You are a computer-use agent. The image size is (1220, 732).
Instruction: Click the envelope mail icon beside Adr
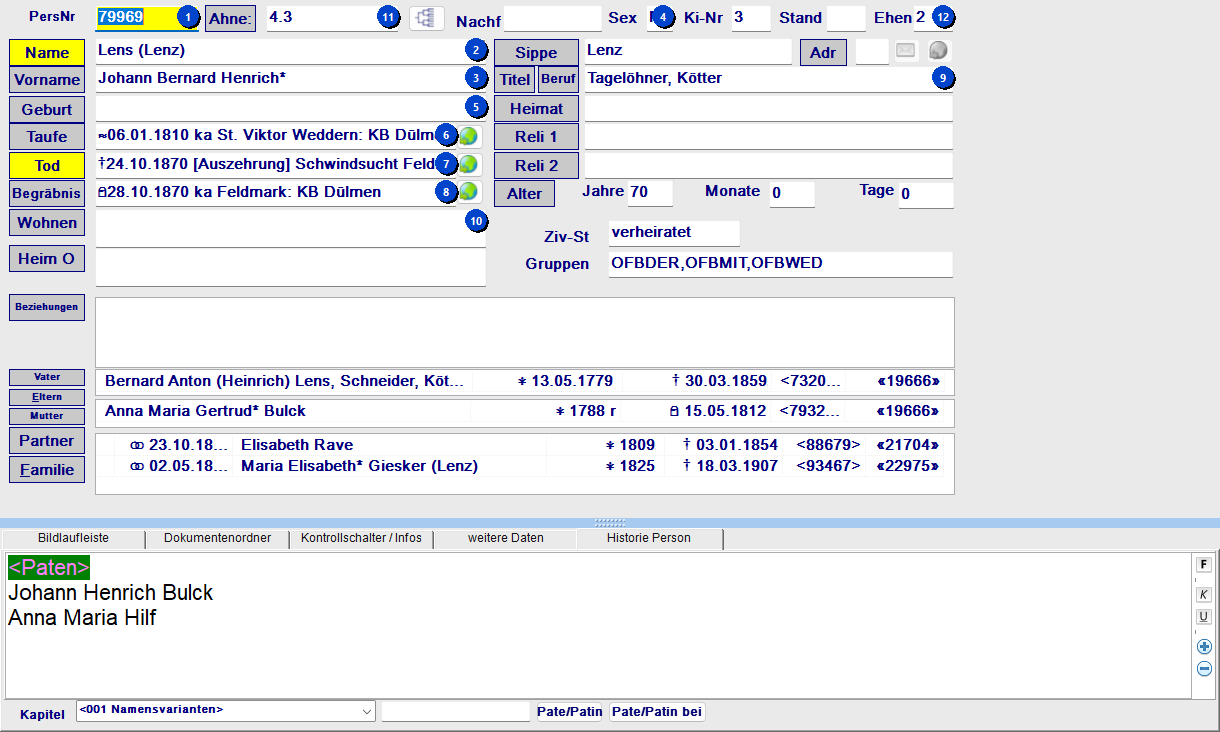tap(906, 51)
